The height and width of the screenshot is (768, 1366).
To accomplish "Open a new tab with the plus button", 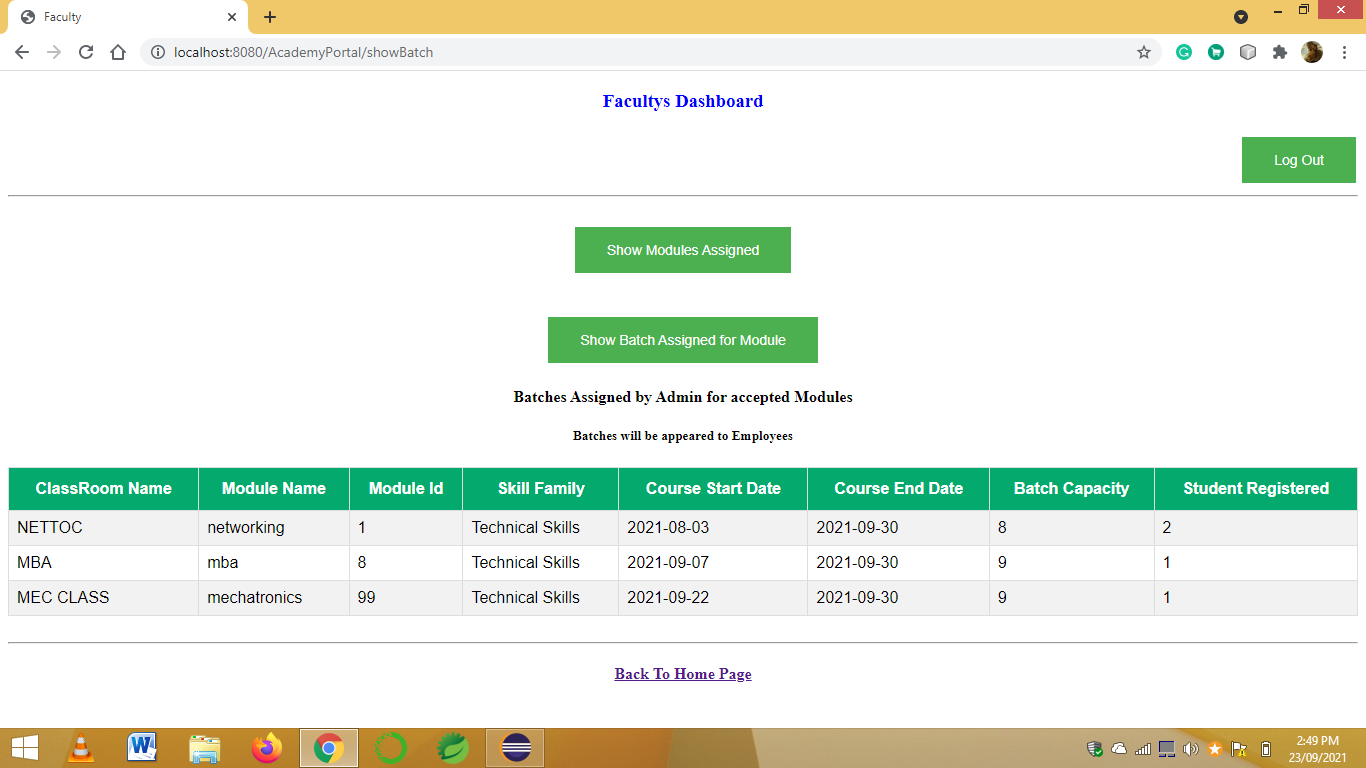I will (x=269, y=16).
